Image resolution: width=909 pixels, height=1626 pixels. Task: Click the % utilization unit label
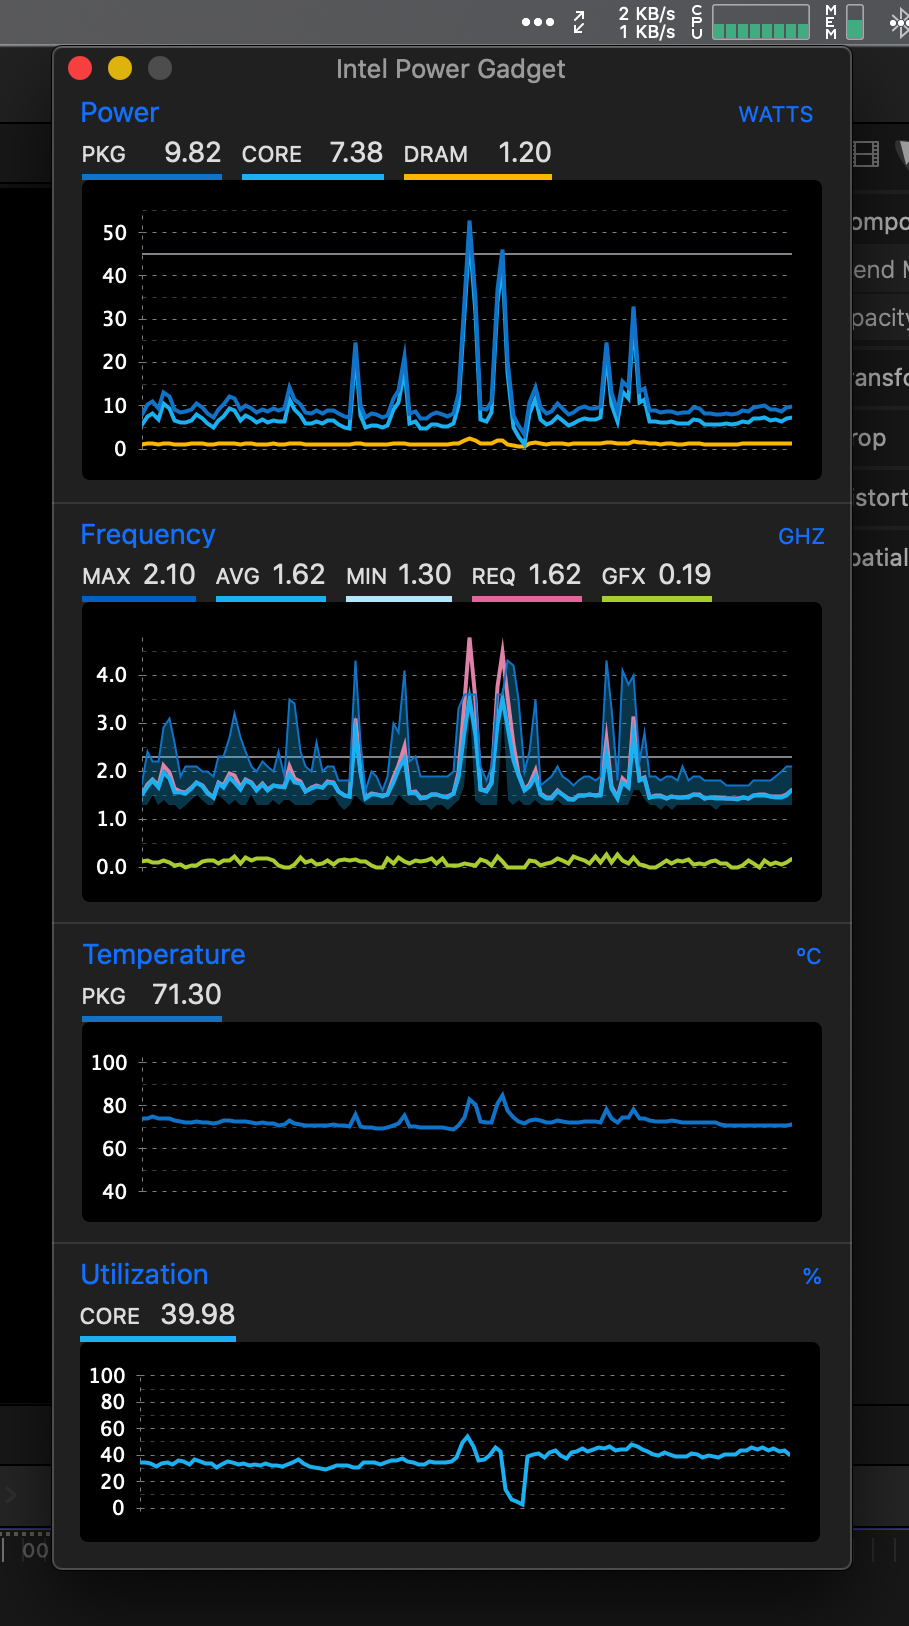pos(812,1276)
